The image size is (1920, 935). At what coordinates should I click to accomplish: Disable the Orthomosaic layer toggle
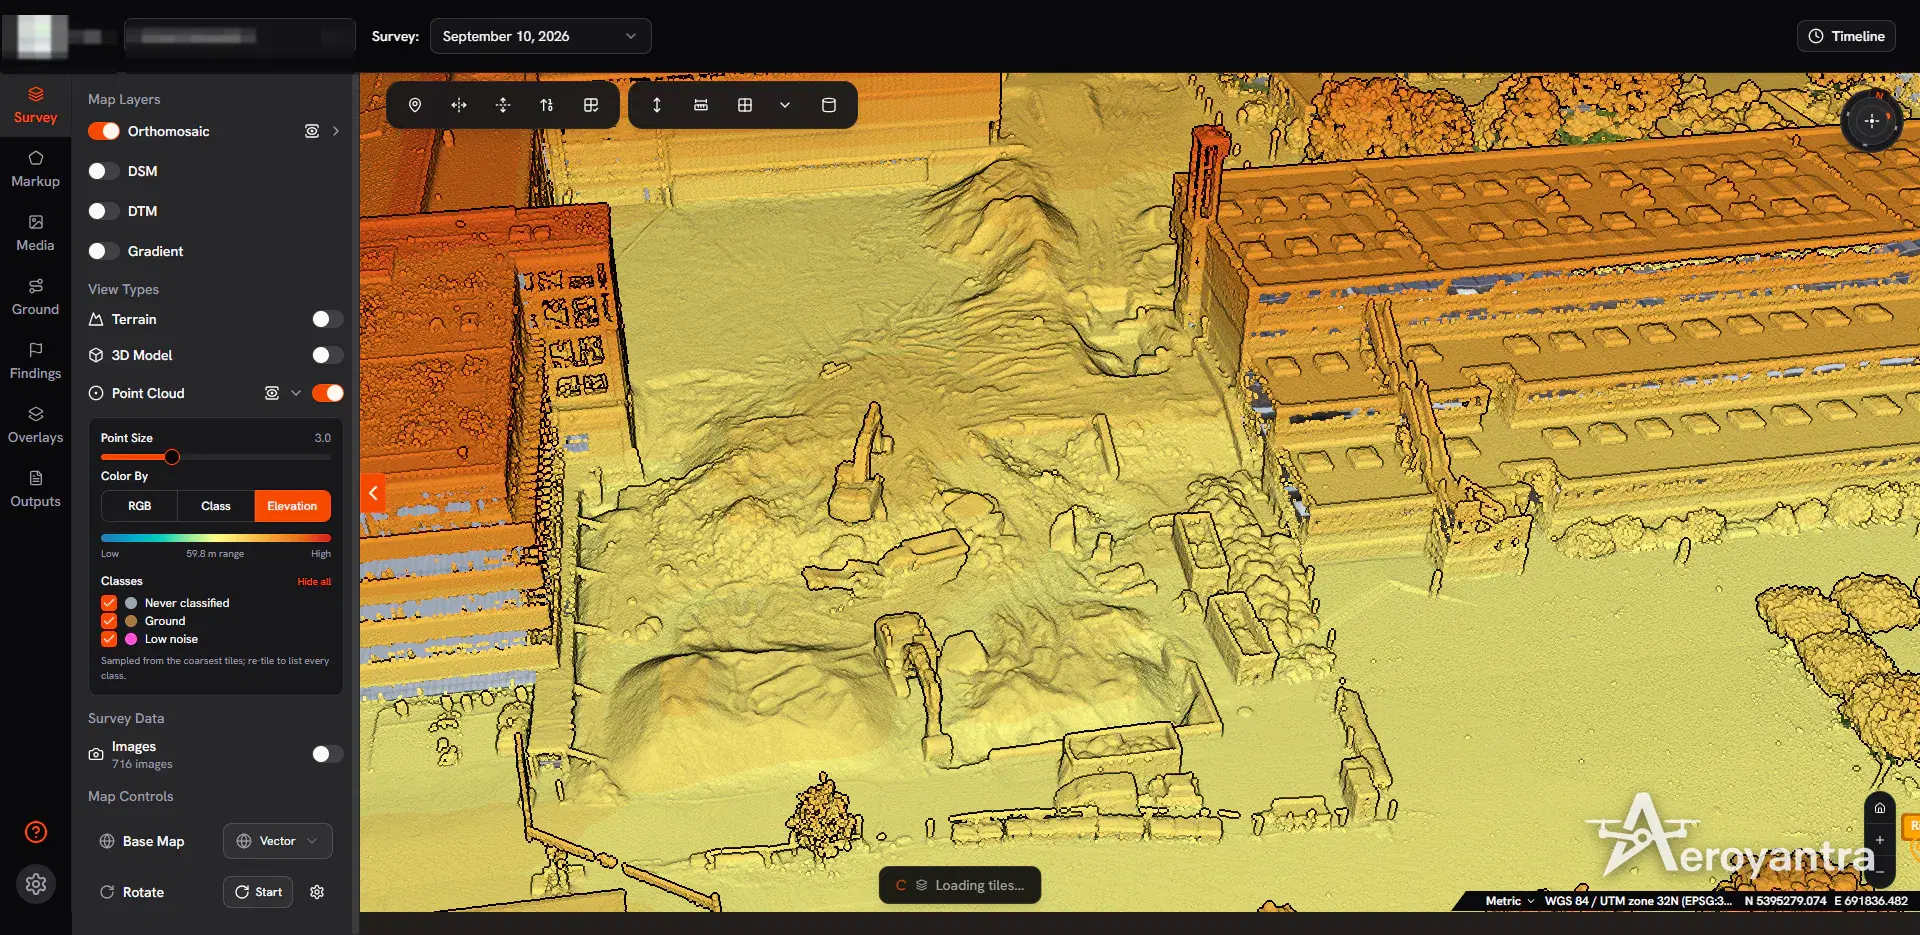[104, 131]
